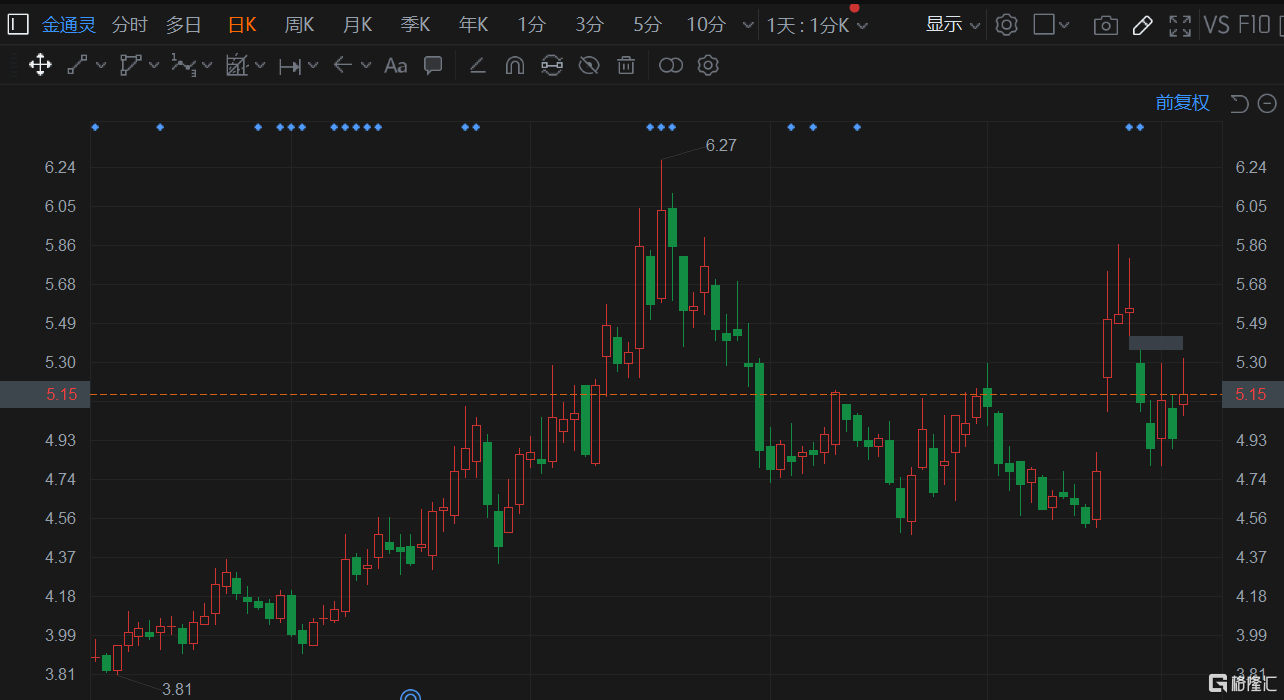Expand the range measurement tool options
The image size is (1284, 700).
[313, 66]
